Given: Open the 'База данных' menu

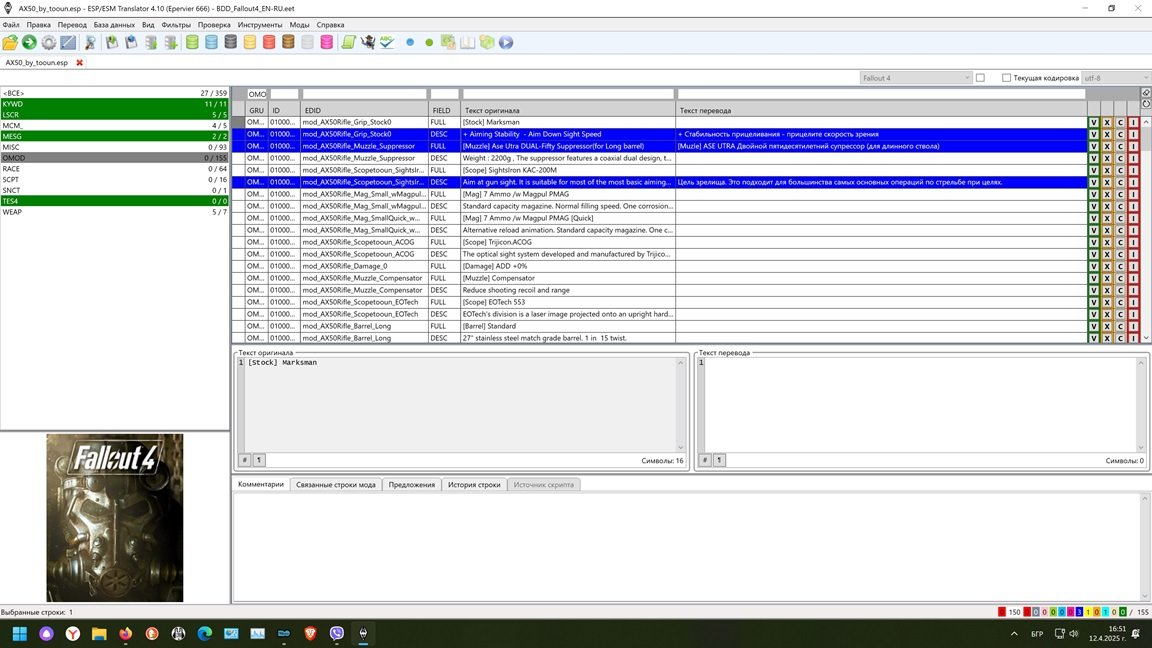Looking at the screenshot, I should coord(114,24).
